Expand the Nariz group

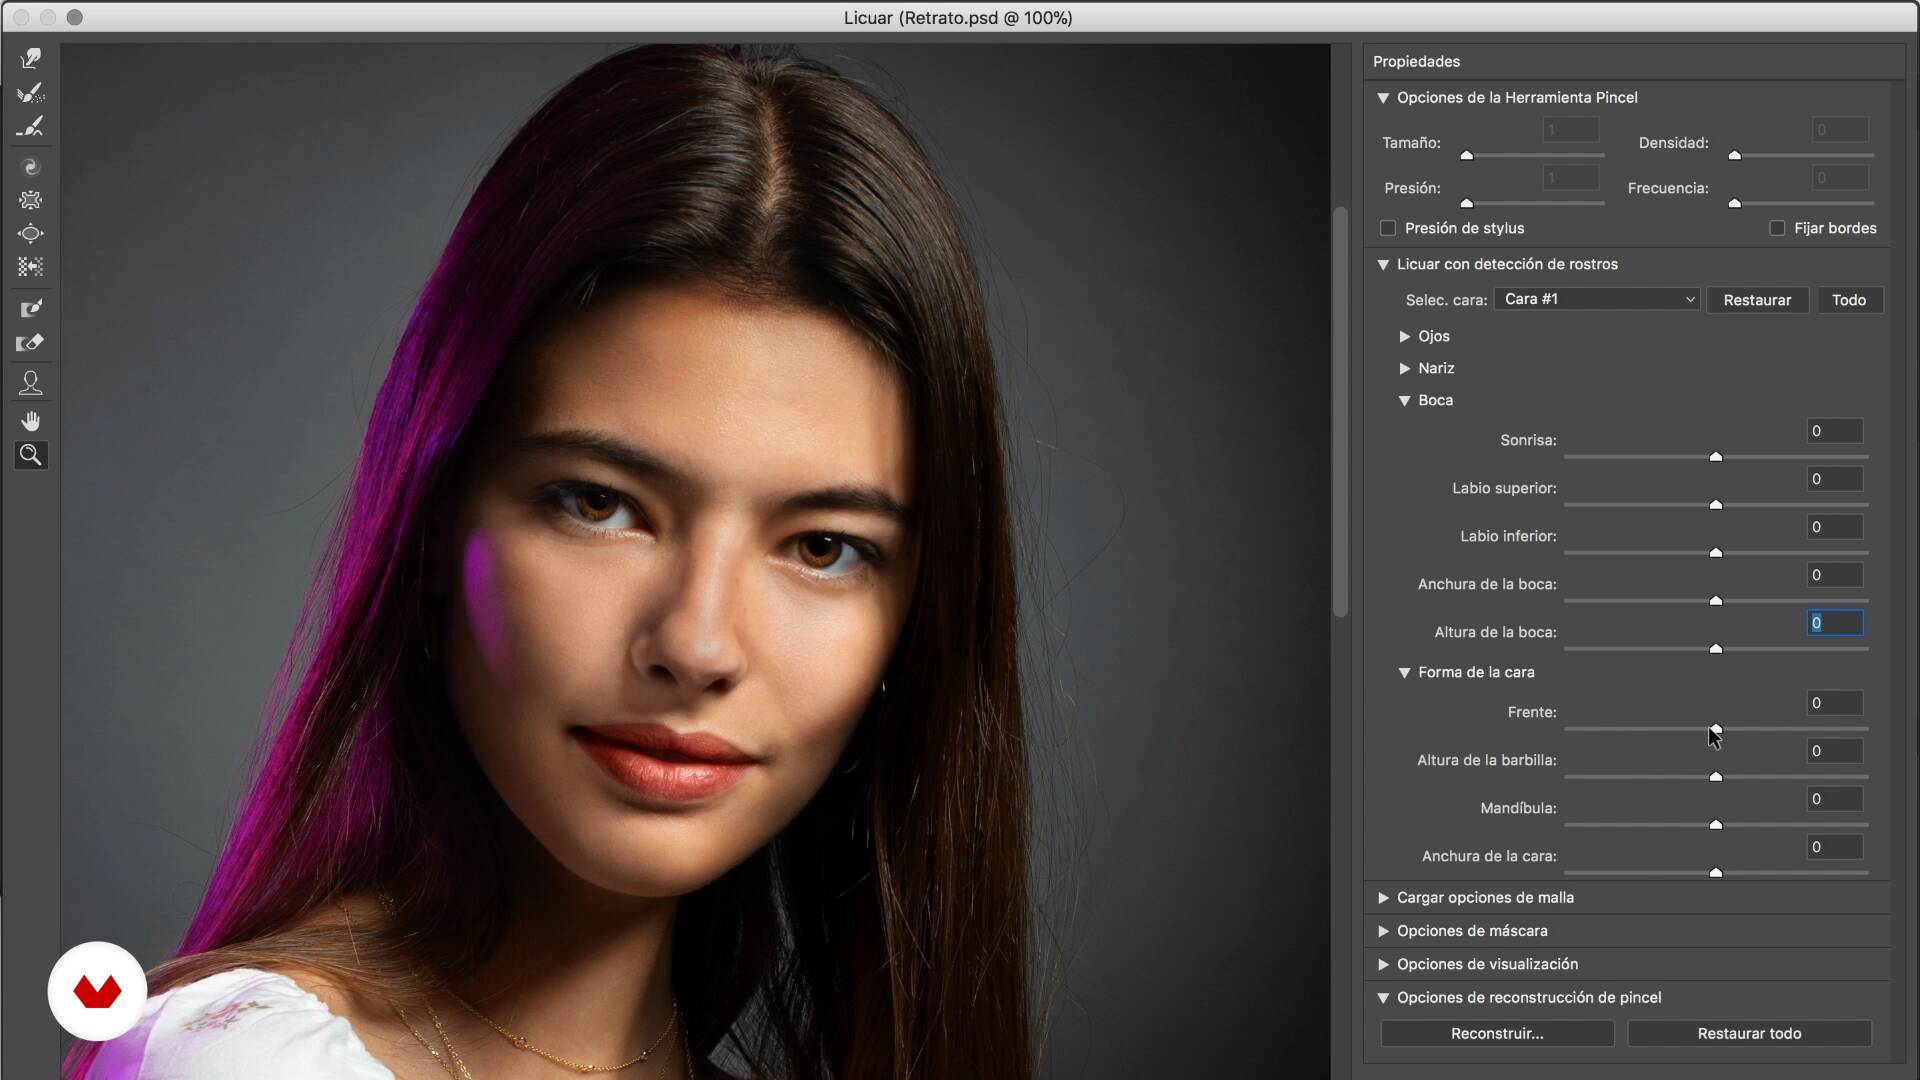(1404, 369)
